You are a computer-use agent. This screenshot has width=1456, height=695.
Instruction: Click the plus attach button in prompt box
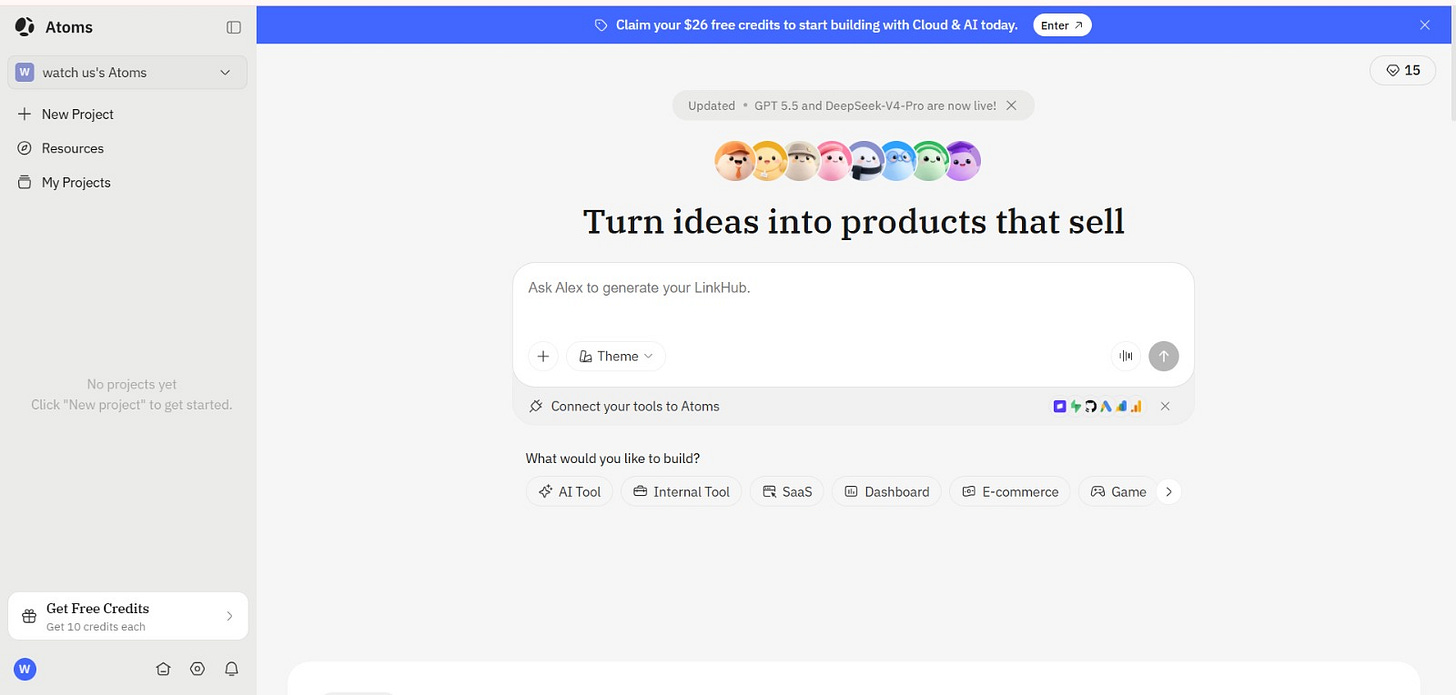click(x=543, y=356)
